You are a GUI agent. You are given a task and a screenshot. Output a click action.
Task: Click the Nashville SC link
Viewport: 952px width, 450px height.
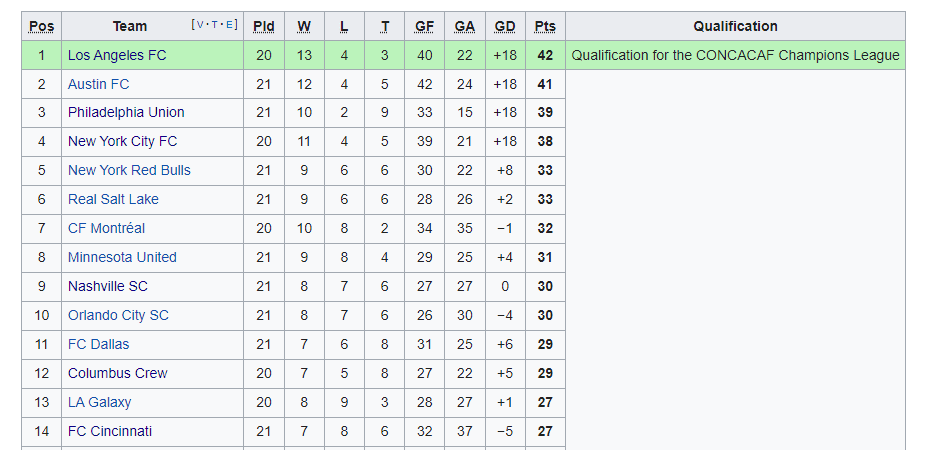tap(107, 287)
